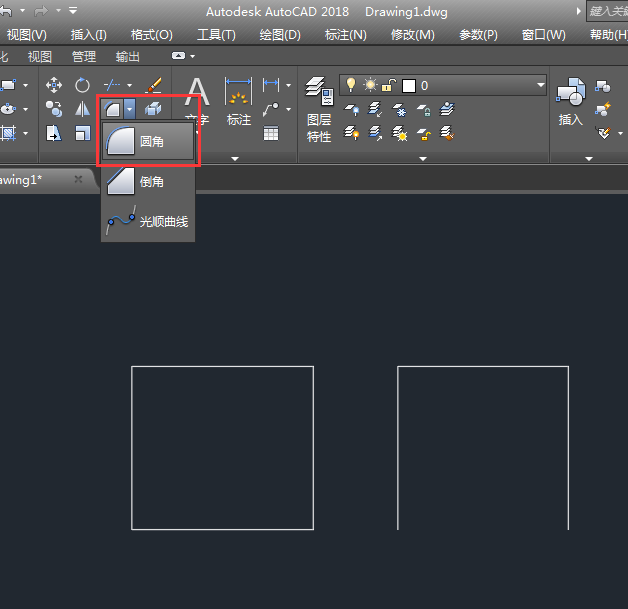The height and width of the screenshot is (609, 628).
Task: Toggle layer 0 lock padlock icon
Action: [389, 85]
